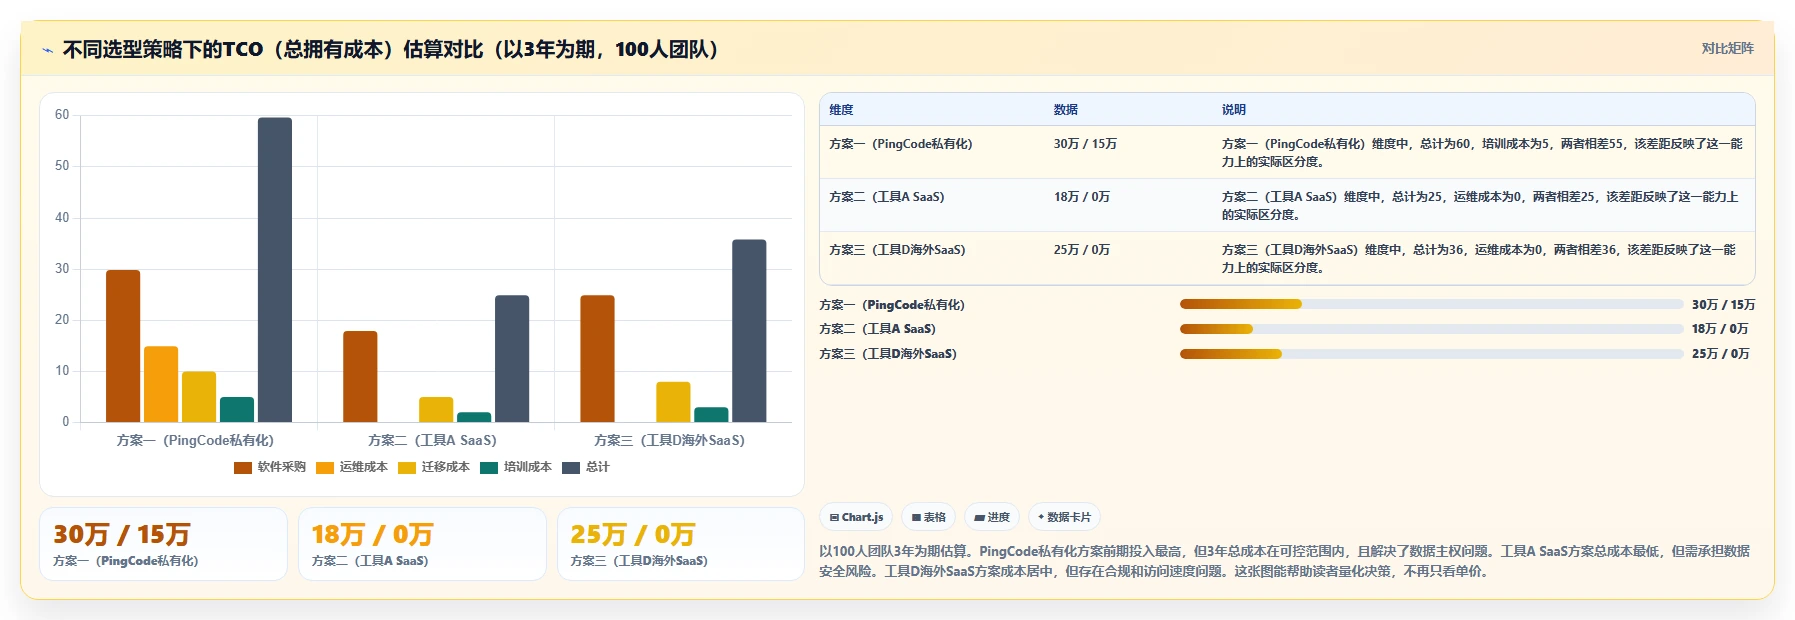The image size is (1795, 620).
Task: Click the progress bar for 方案二(工具A SaaS)
Action: tap(1431, 329)
